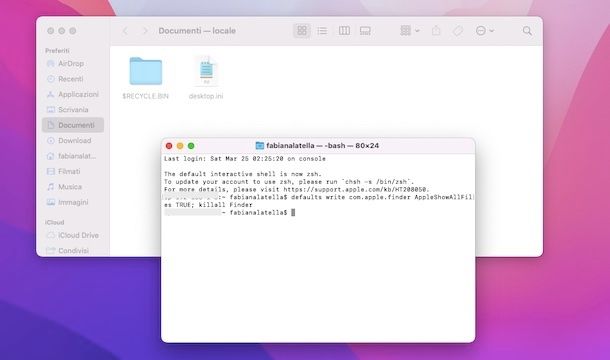Open Download in the Finder sidebar
Viewport: 610px width, 360px height.
(x=74, y=140)
